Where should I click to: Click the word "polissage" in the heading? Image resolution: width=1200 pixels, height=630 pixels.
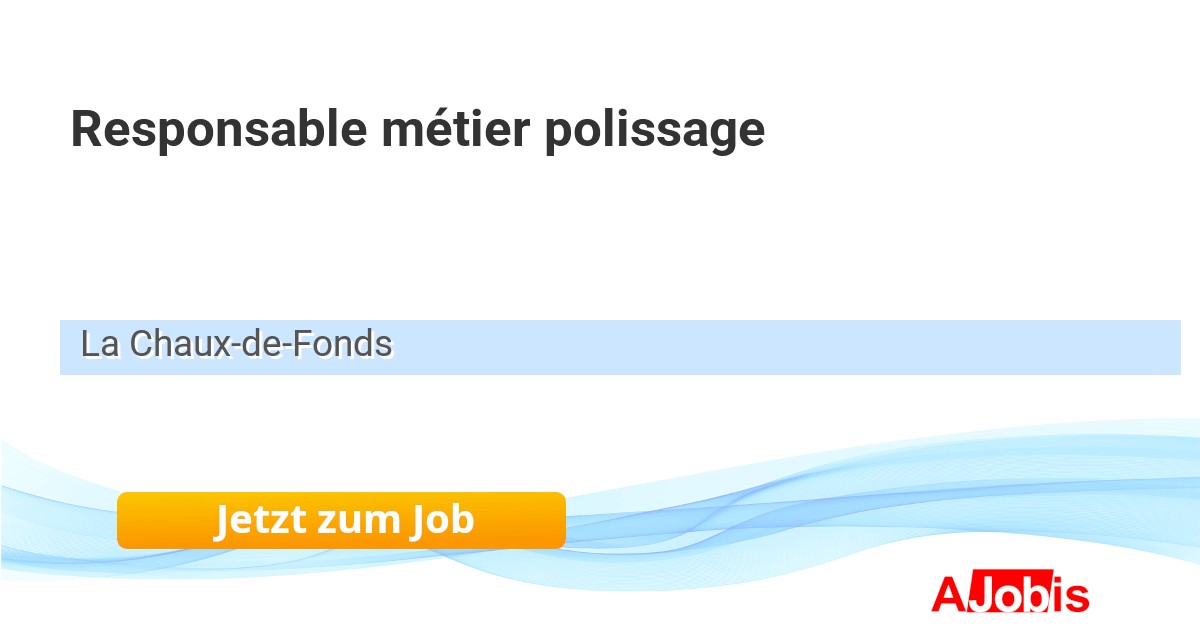pos(655,131)
